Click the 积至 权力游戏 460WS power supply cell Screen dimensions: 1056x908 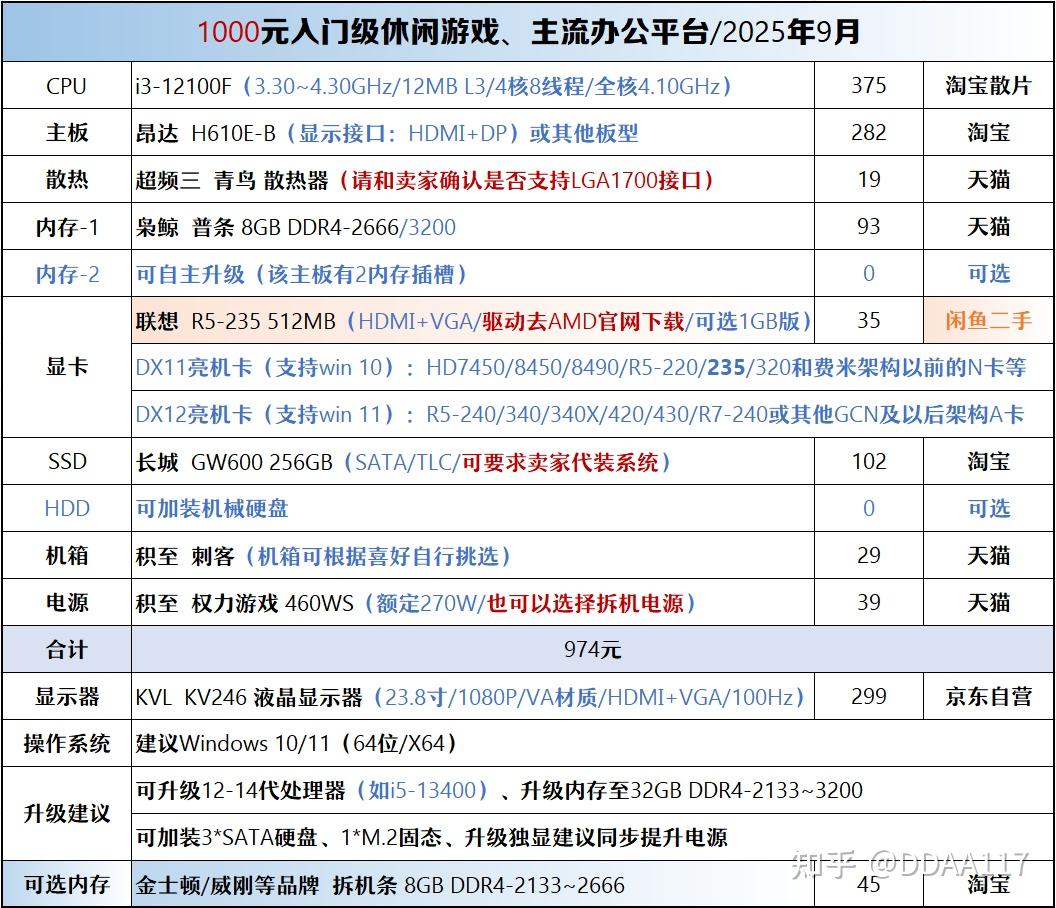coord(473,603)
